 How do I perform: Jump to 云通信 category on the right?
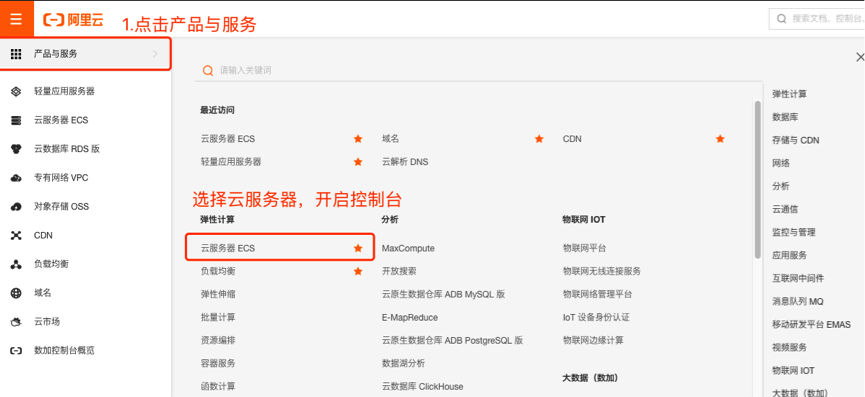[x=785, y=210]
